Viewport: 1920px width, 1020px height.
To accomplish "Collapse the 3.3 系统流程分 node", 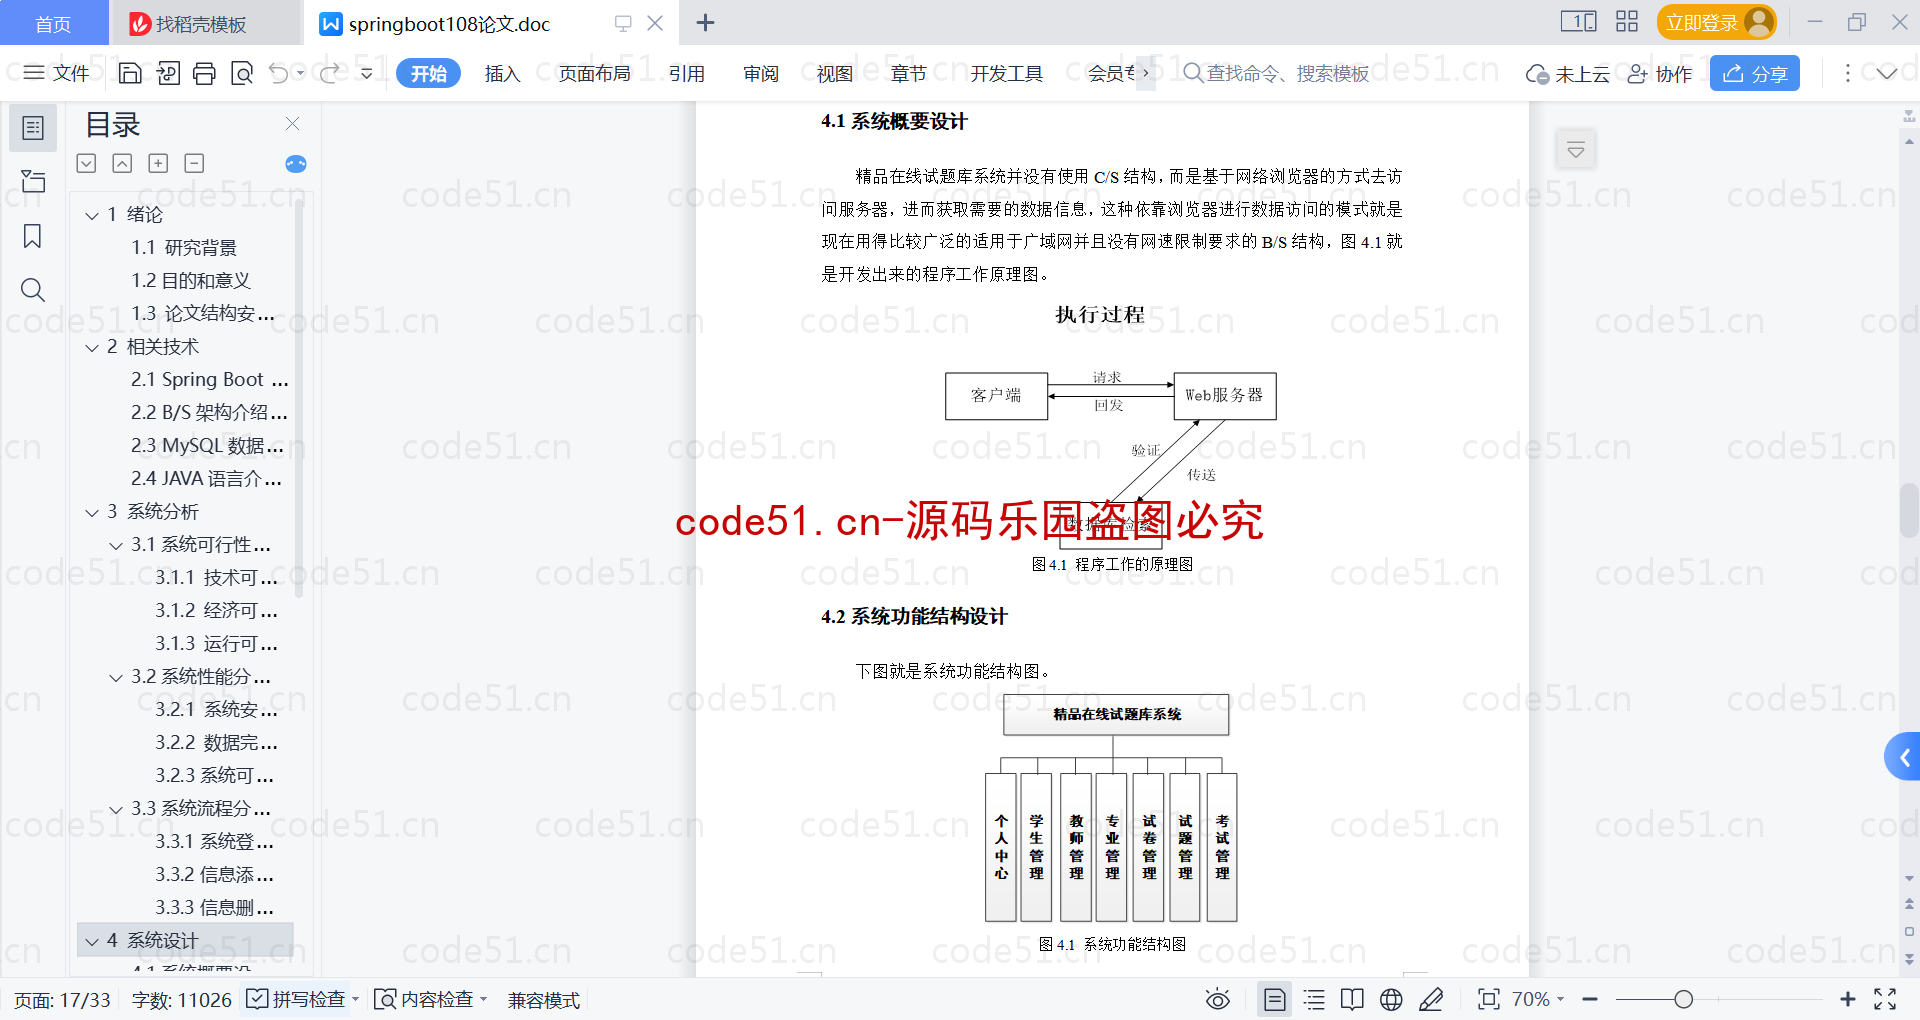I will coord(116,809).
